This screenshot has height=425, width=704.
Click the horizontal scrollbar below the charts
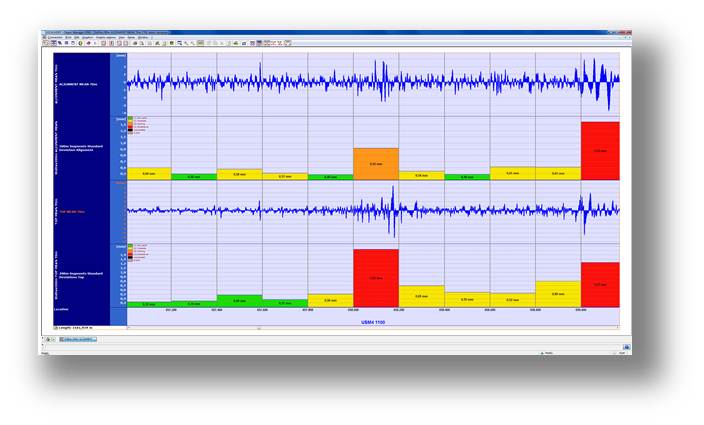point(373,328)
